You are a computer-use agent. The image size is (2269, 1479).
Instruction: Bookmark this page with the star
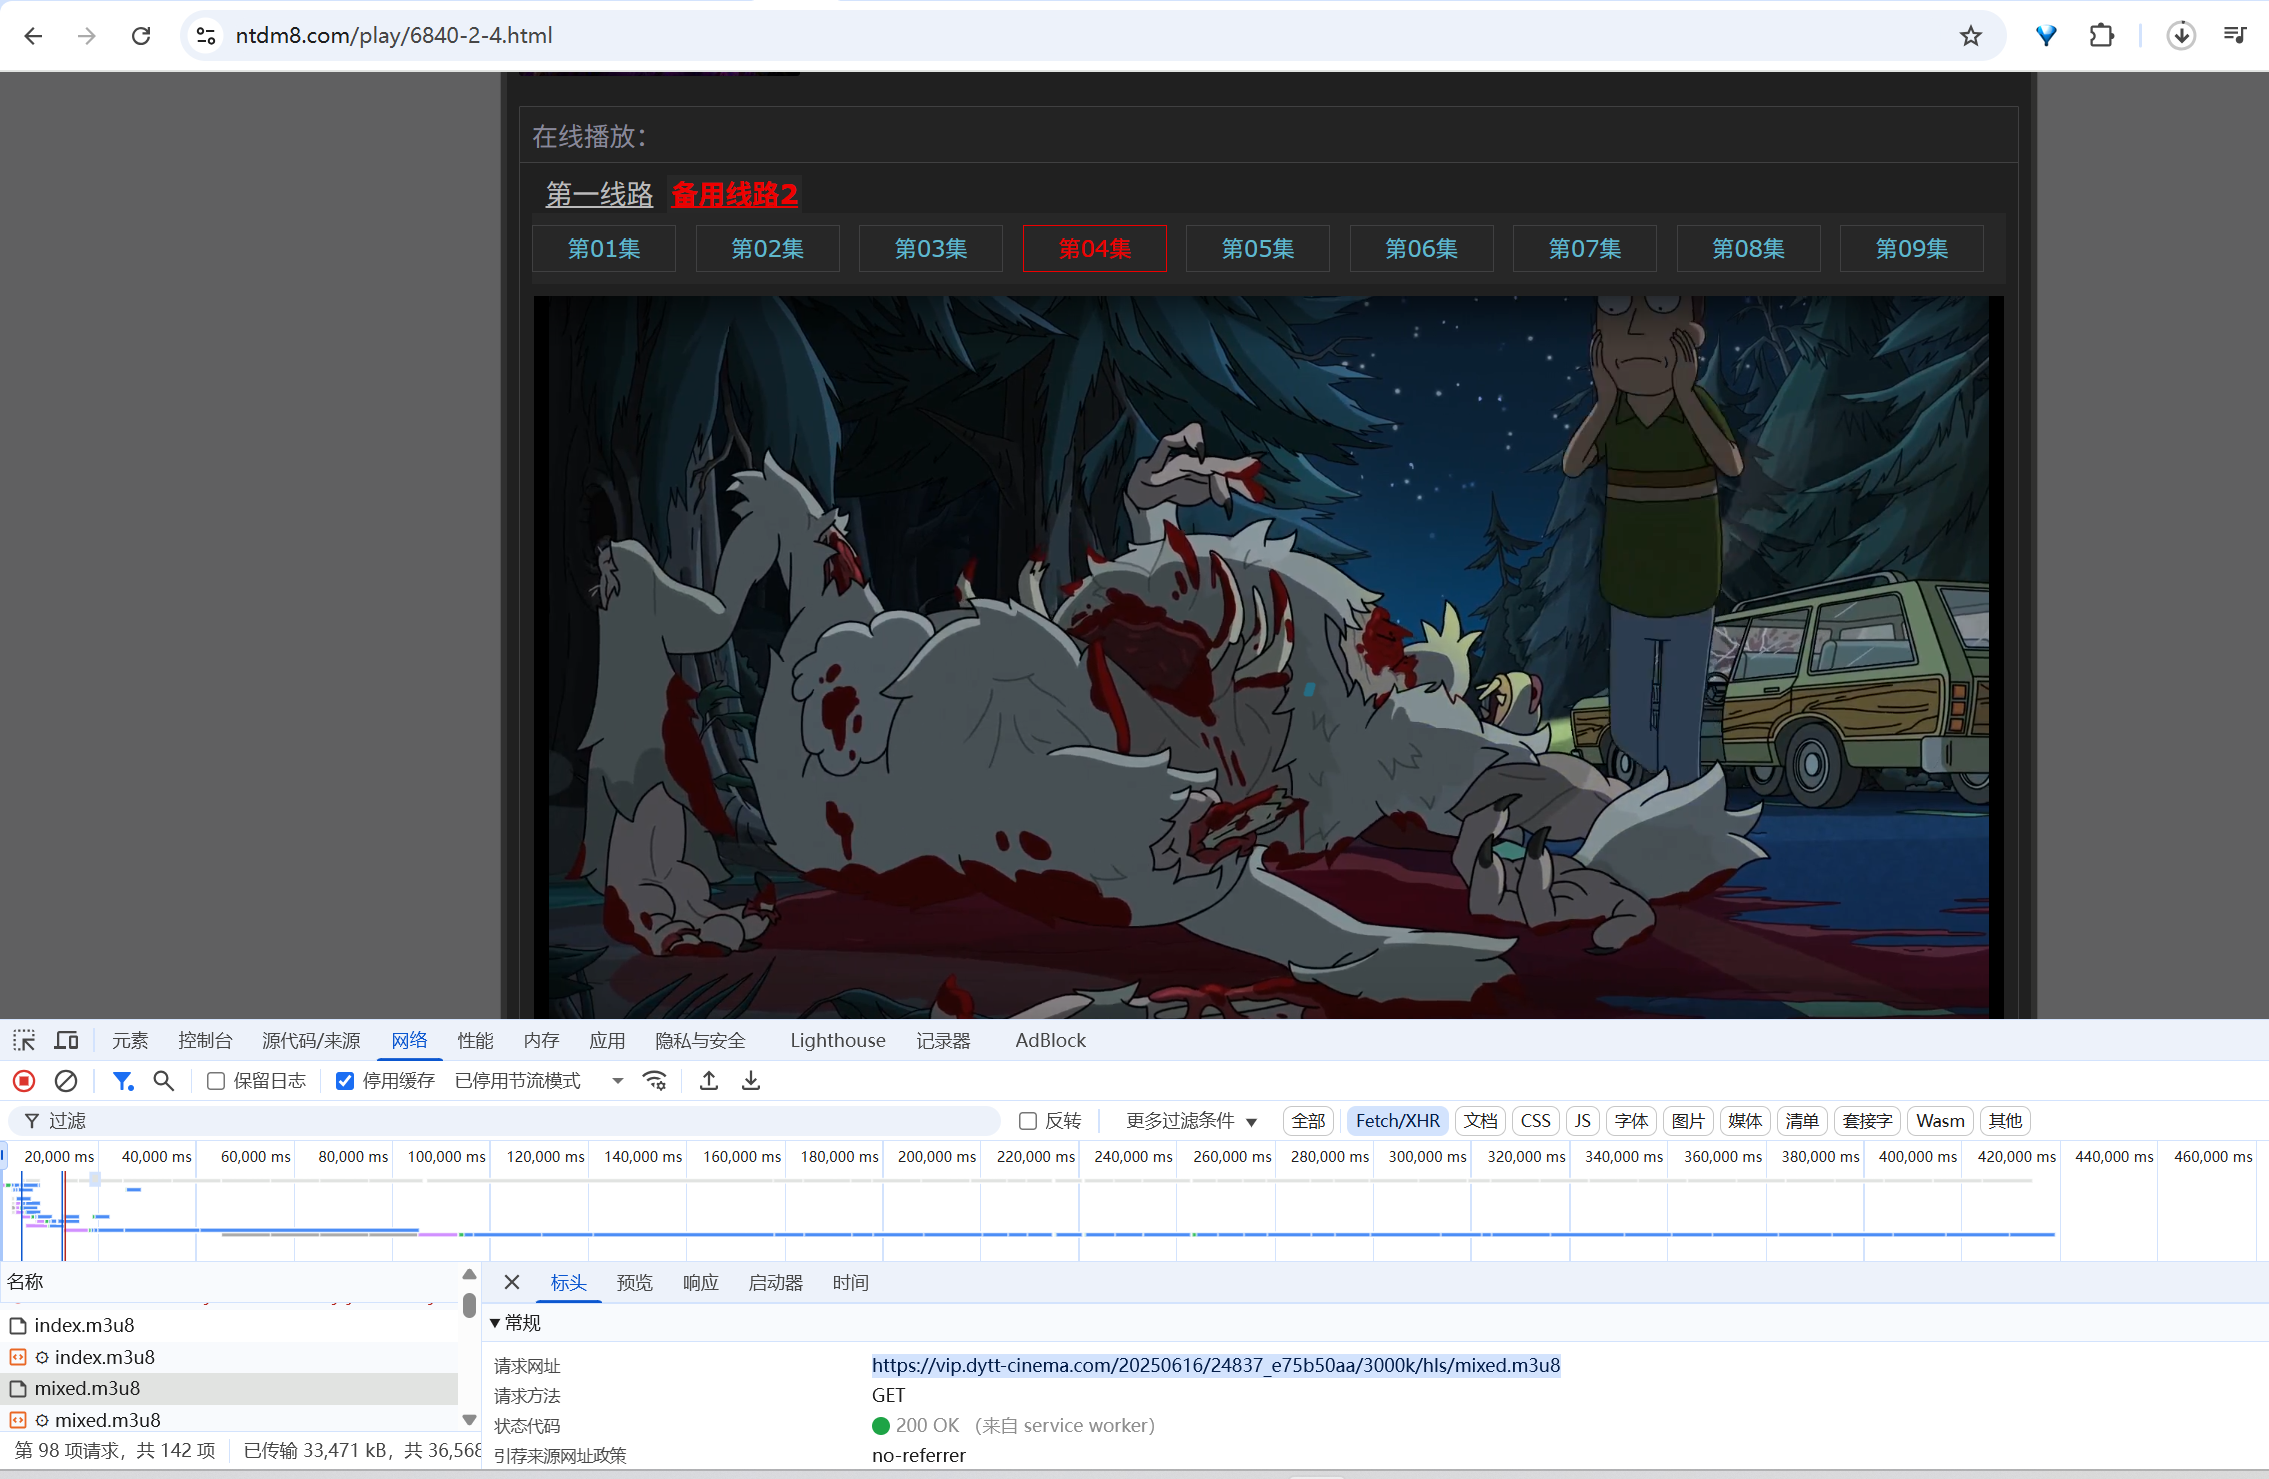click(1970, 36)
